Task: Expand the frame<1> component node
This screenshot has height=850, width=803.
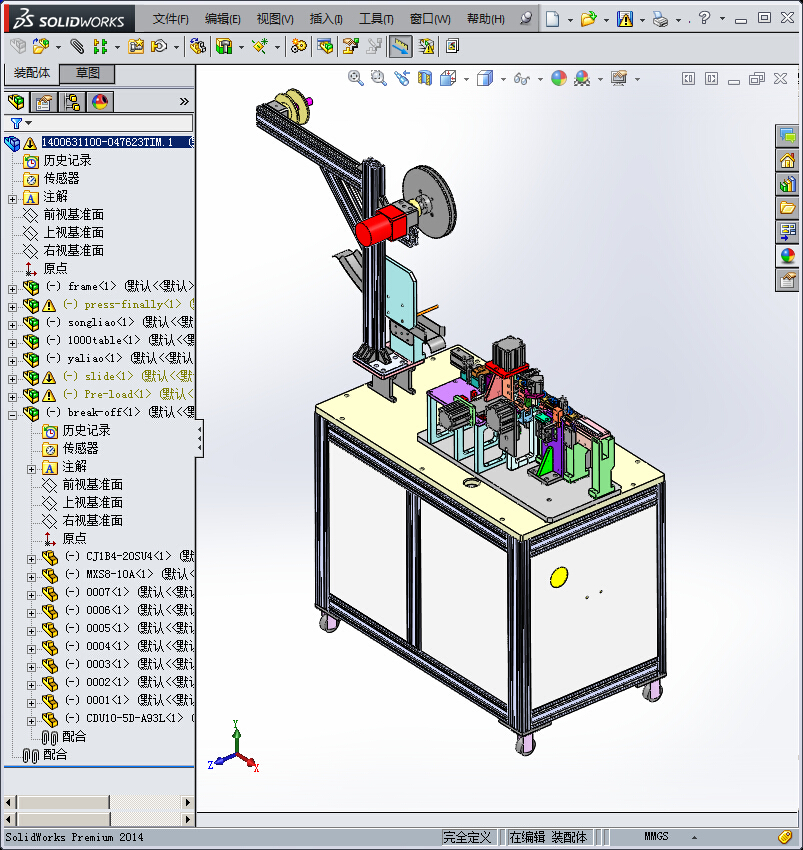Action: click(x=12, y=289)
